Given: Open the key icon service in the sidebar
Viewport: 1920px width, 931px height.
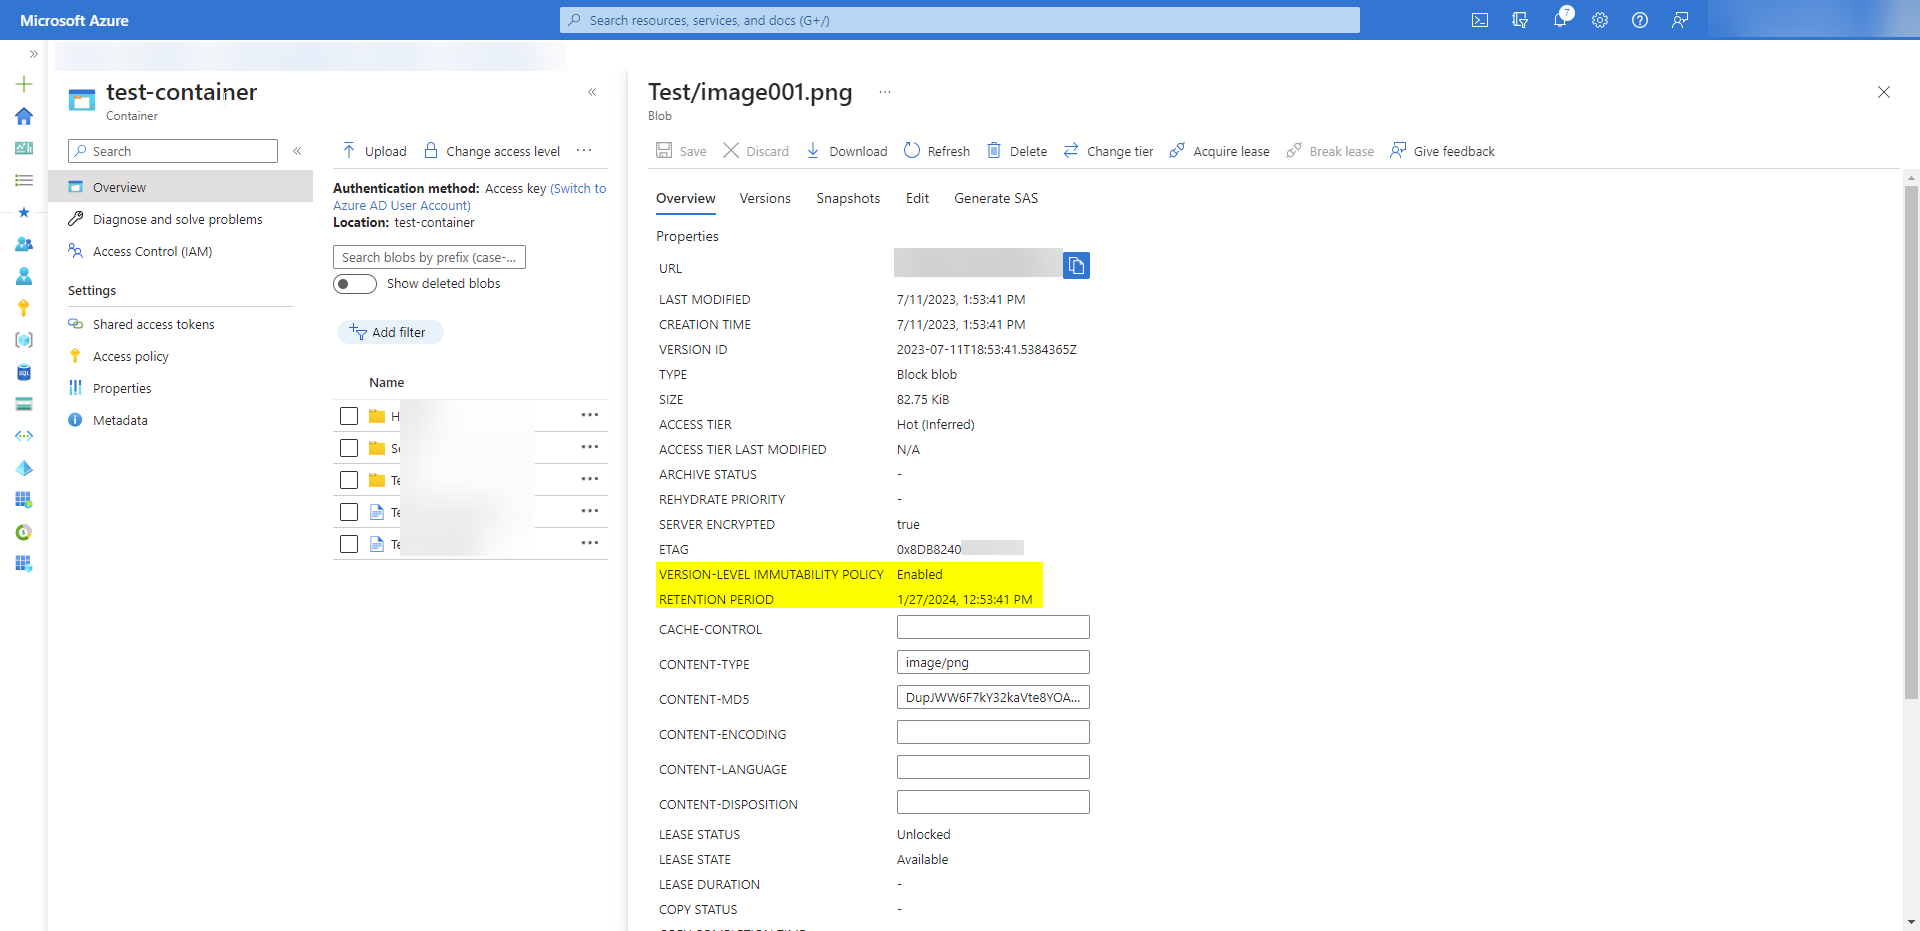Looking at the screenshot, I should click(24, 308).
